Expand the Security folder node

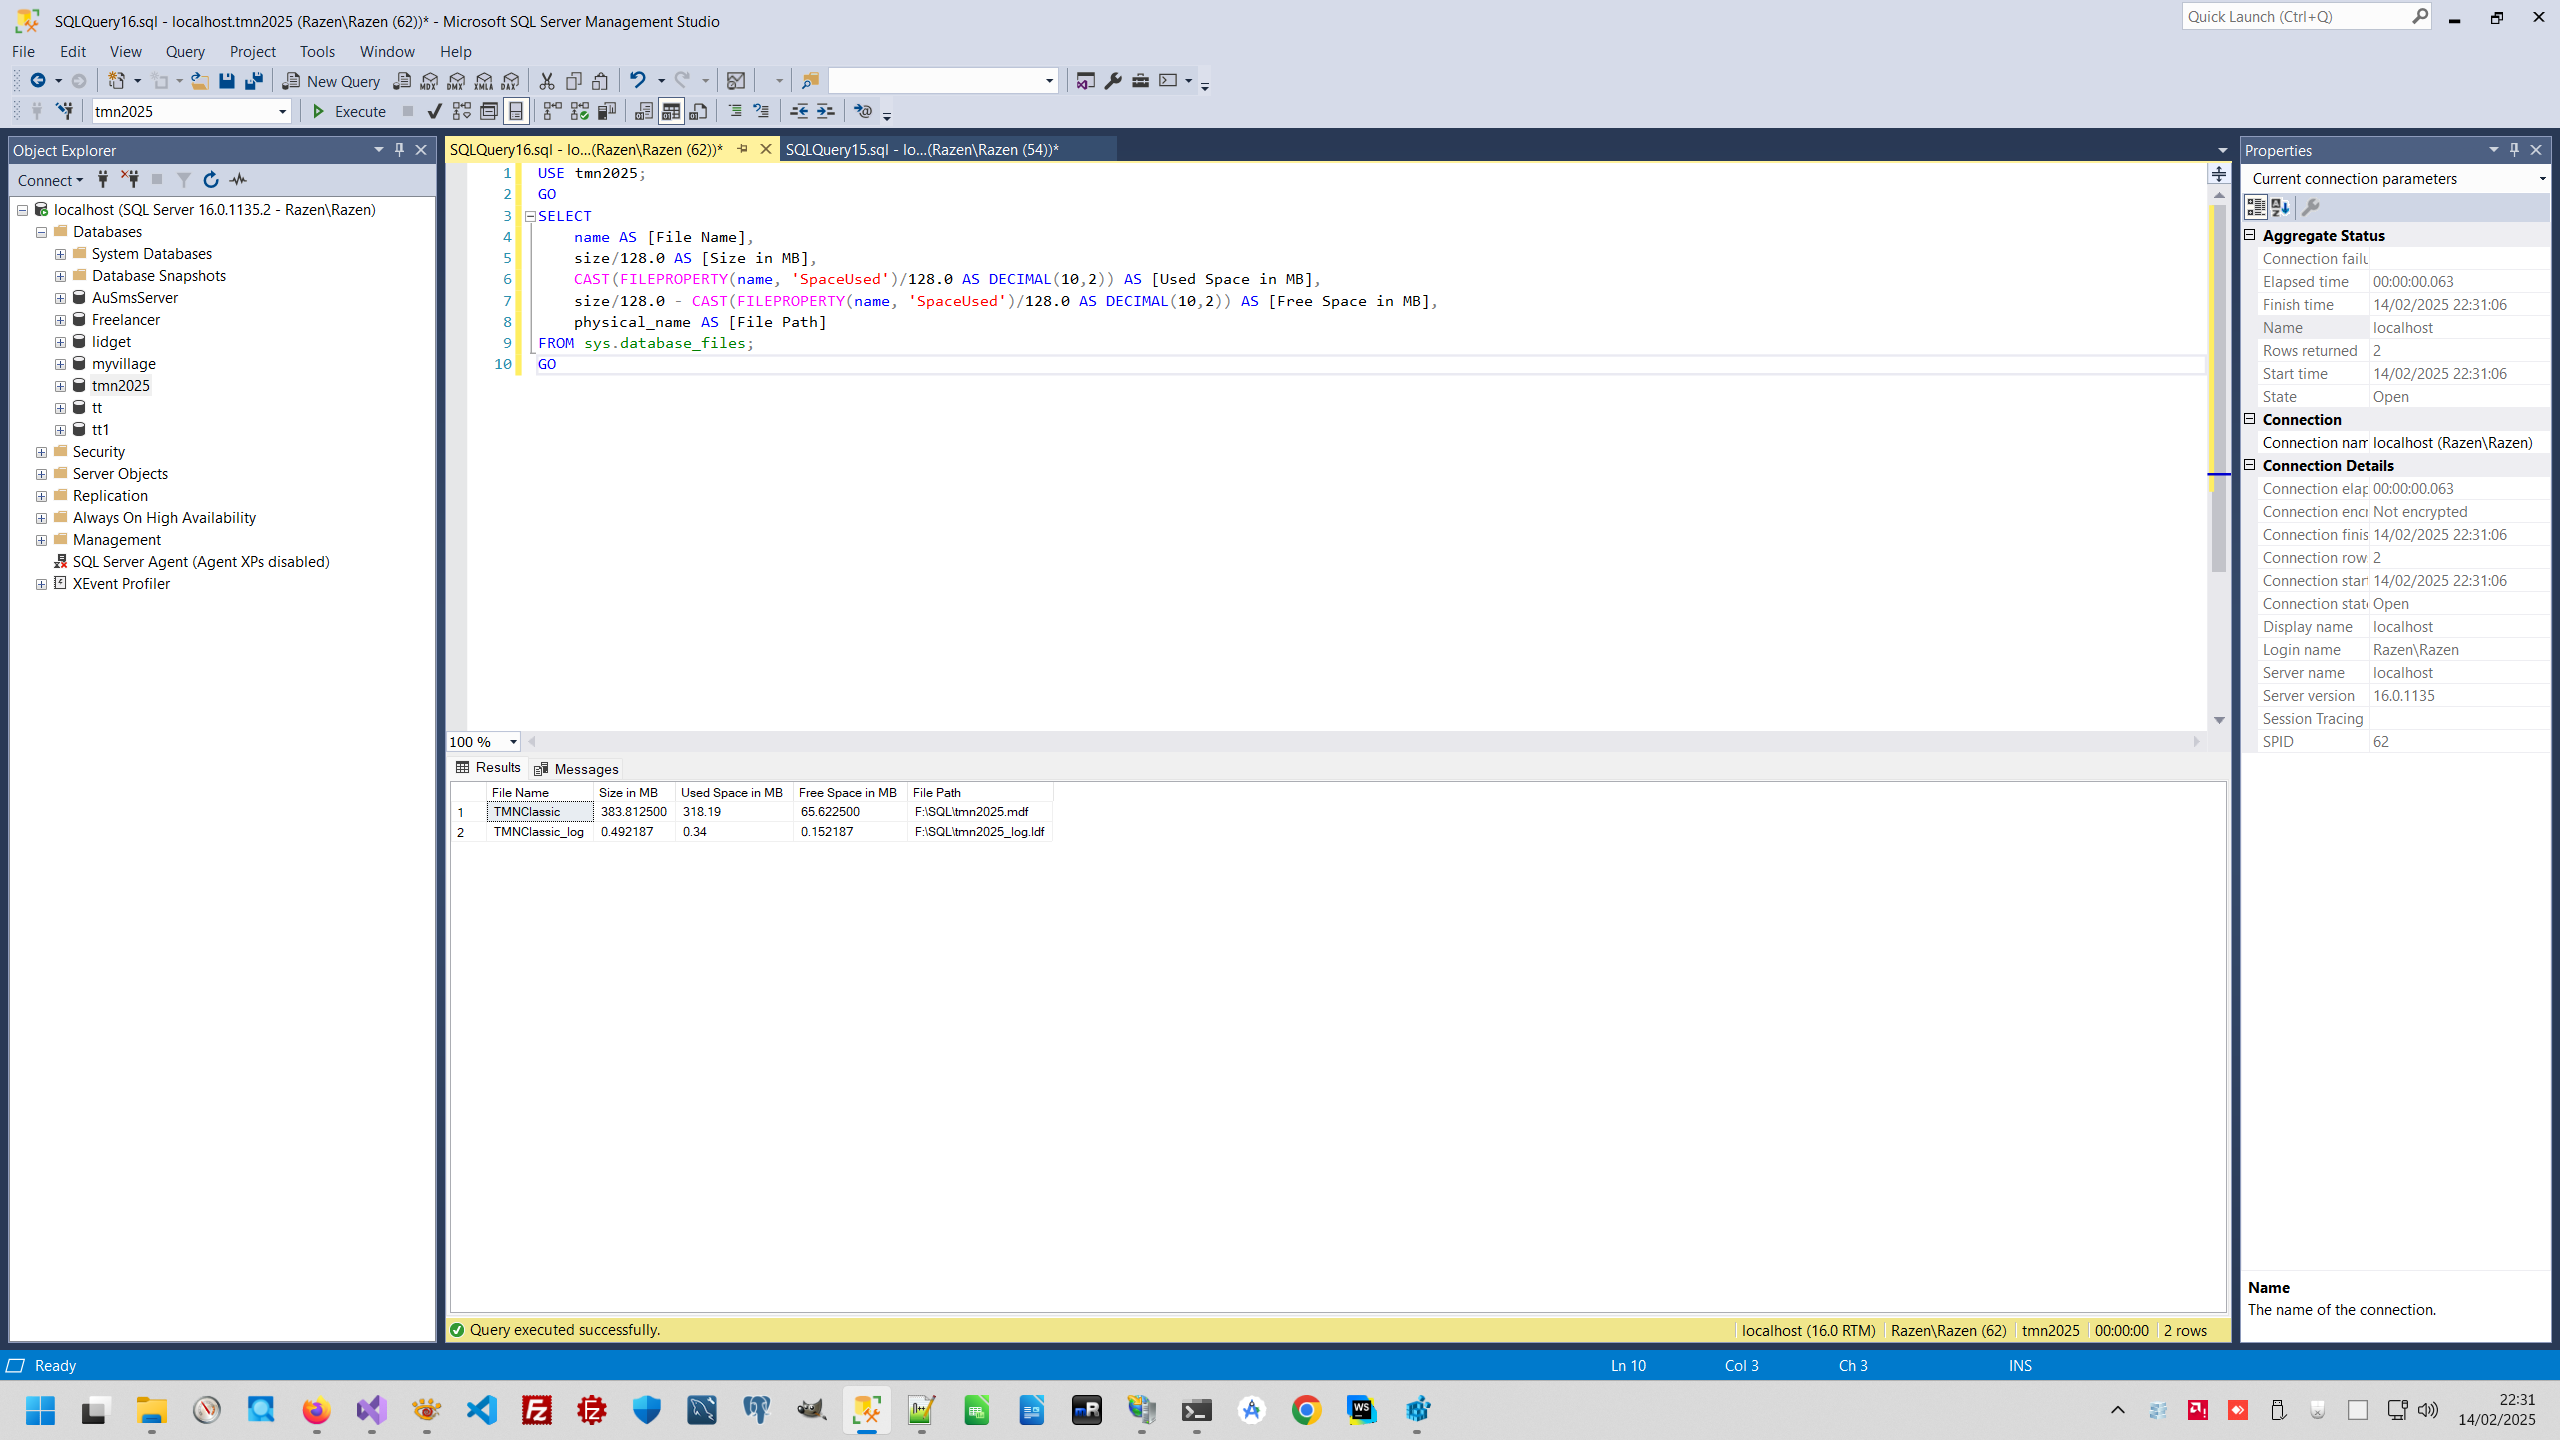point(41,452)
